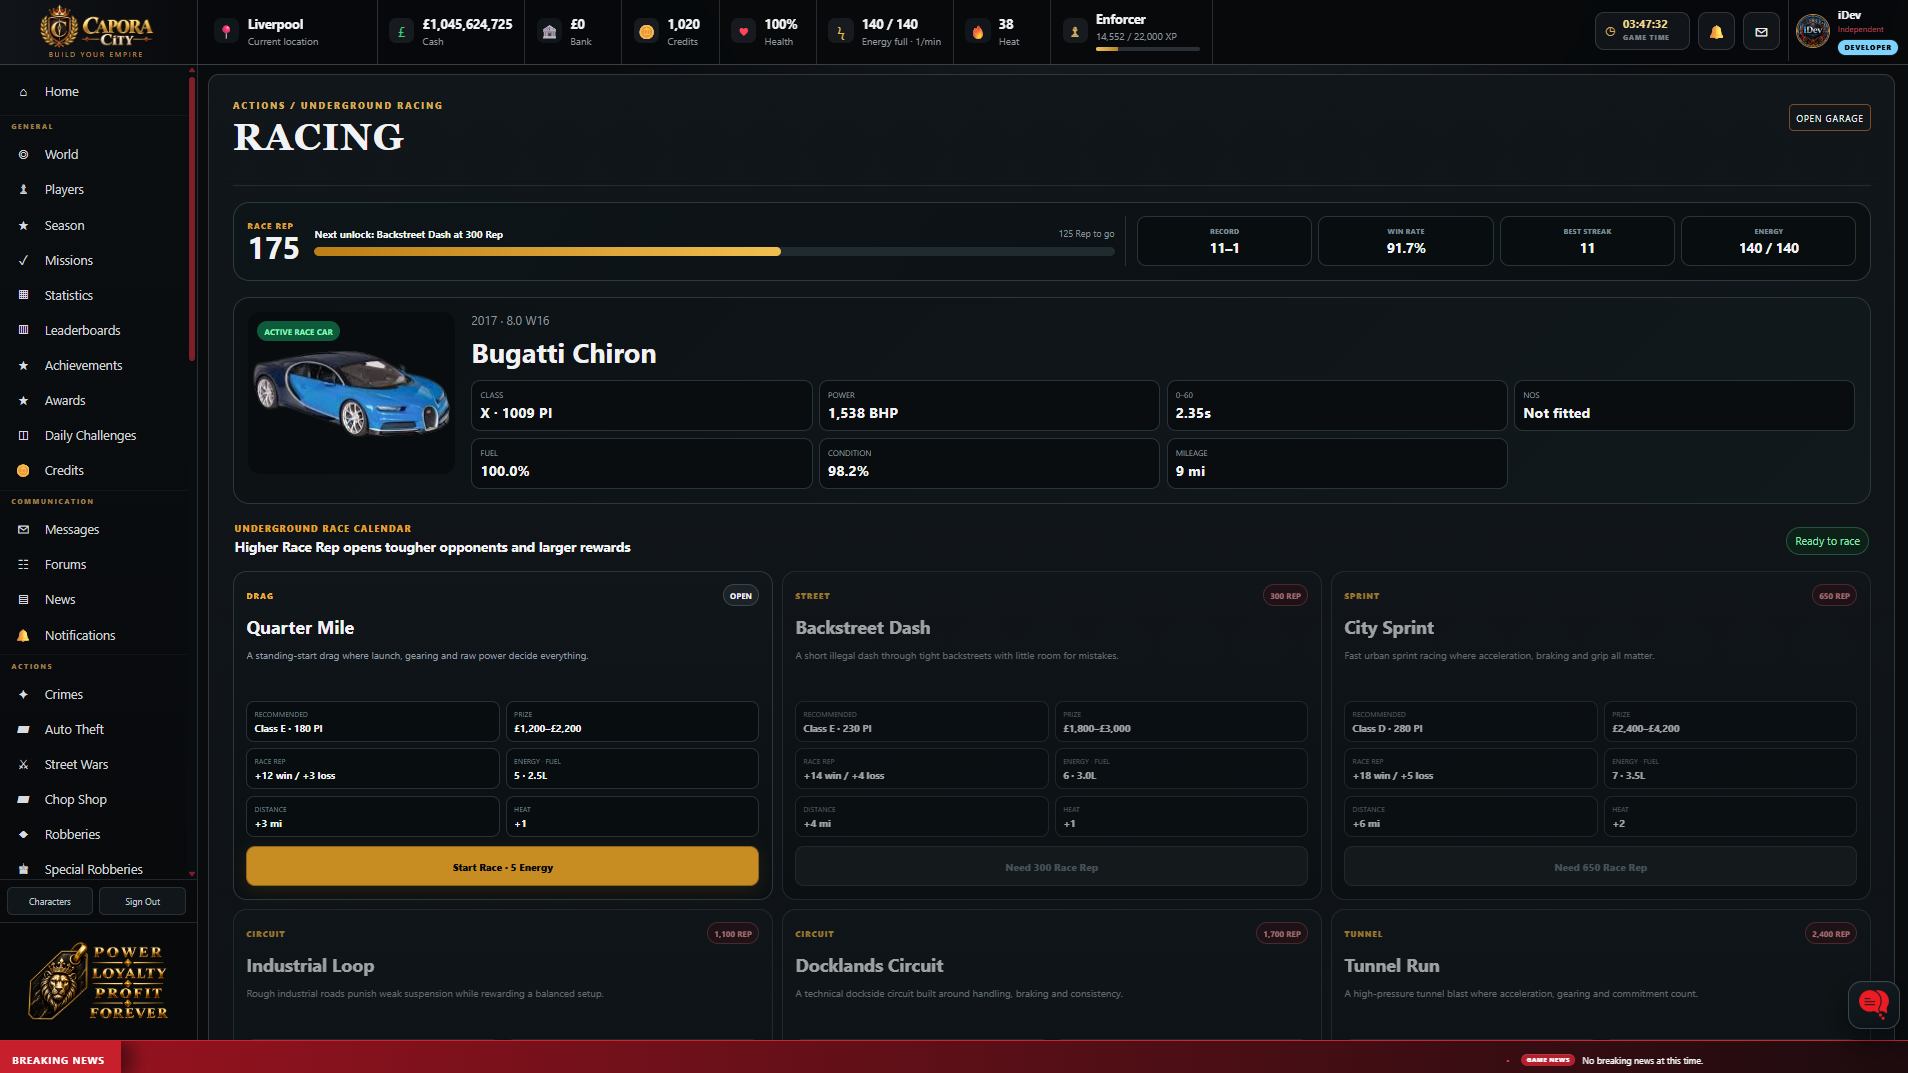The height and width of the screenshot is (1073, 1908).
Task: Click the Win Rate 91.7% stat
Action: pos(1405,241)
